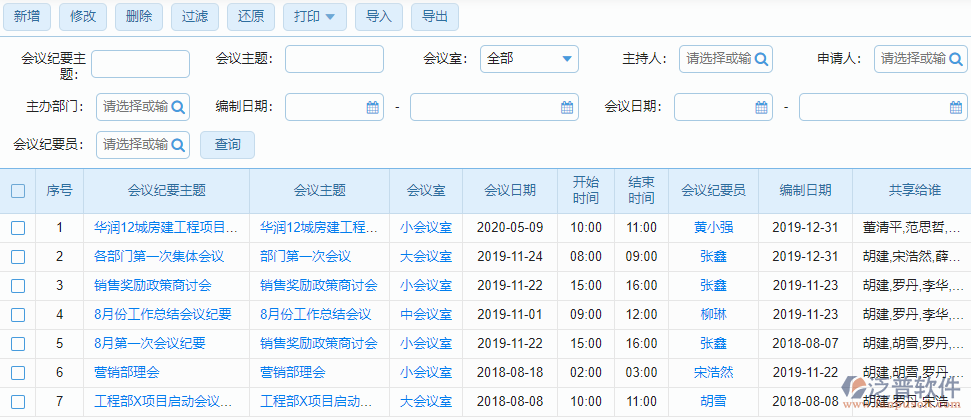Open the 8月第一次会议纪要 link
This screenshot has height=420, width=971.
tap(150, 344)
